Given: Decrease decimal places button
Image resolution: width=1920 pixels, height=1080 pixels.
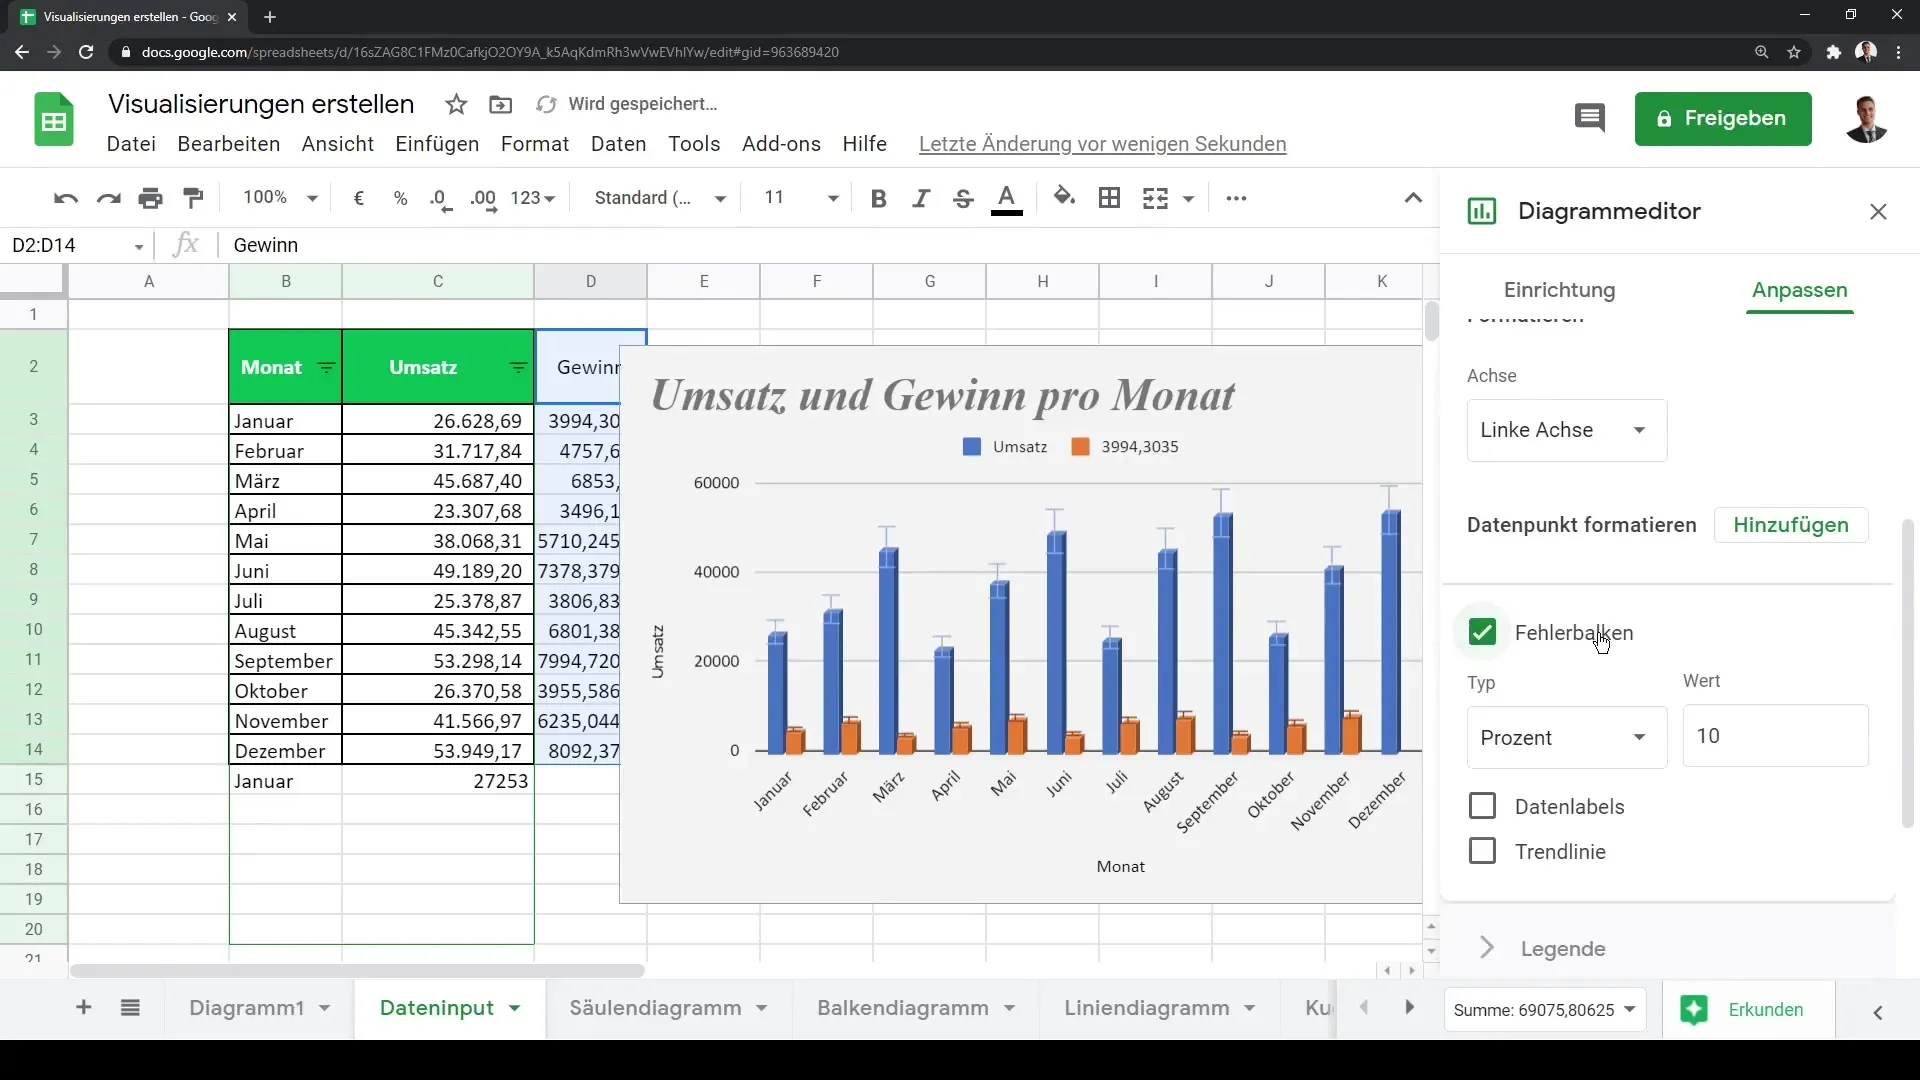Looking at the screenshot, I should pyautogui.click(x=441, y=198).
